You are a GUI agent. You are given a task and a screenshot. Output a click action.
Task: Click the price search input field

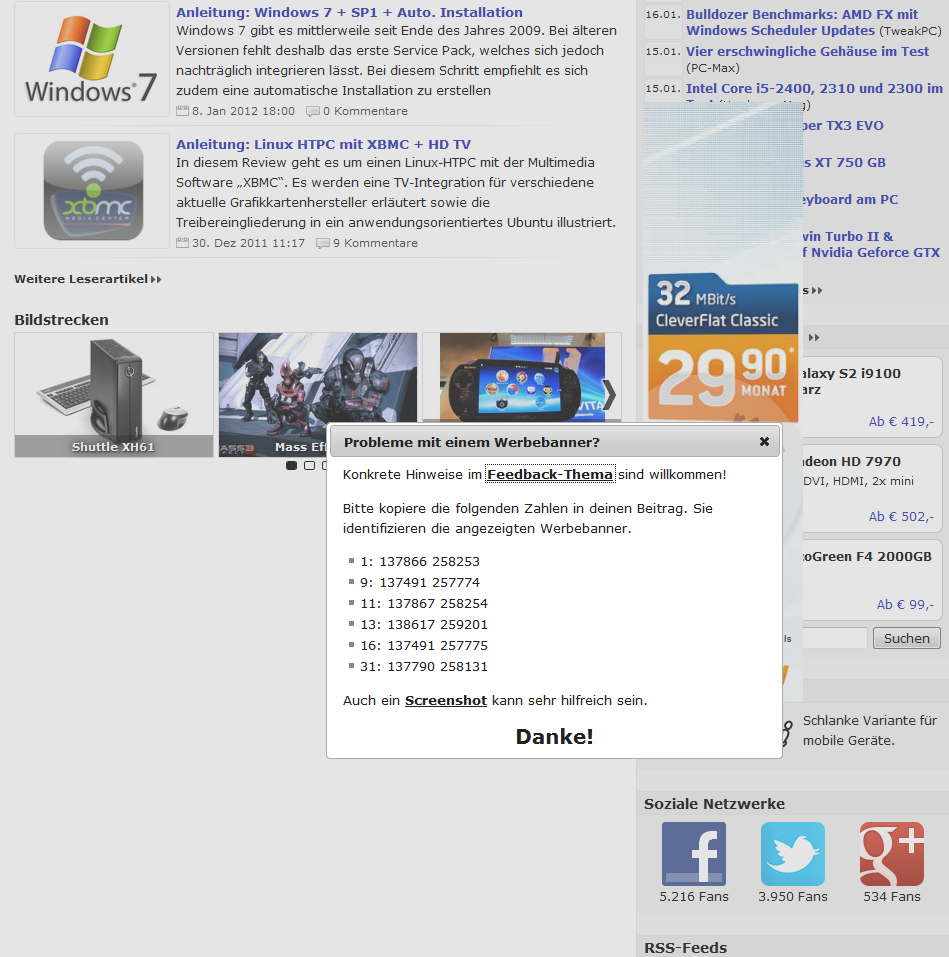[834, 638]
